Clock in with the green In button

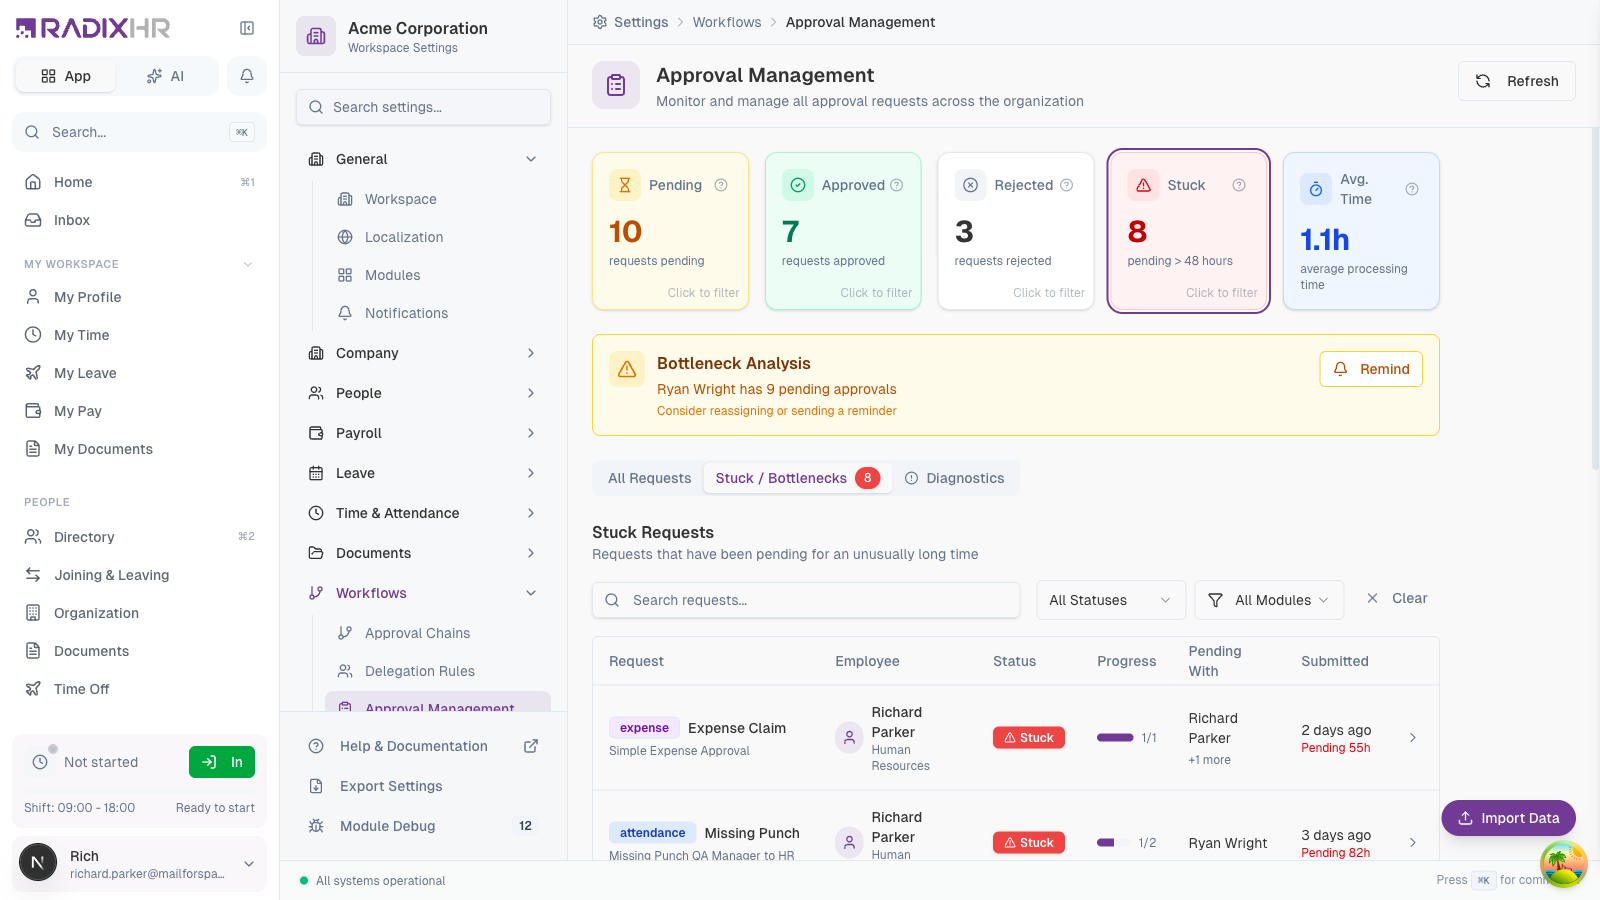222,762
